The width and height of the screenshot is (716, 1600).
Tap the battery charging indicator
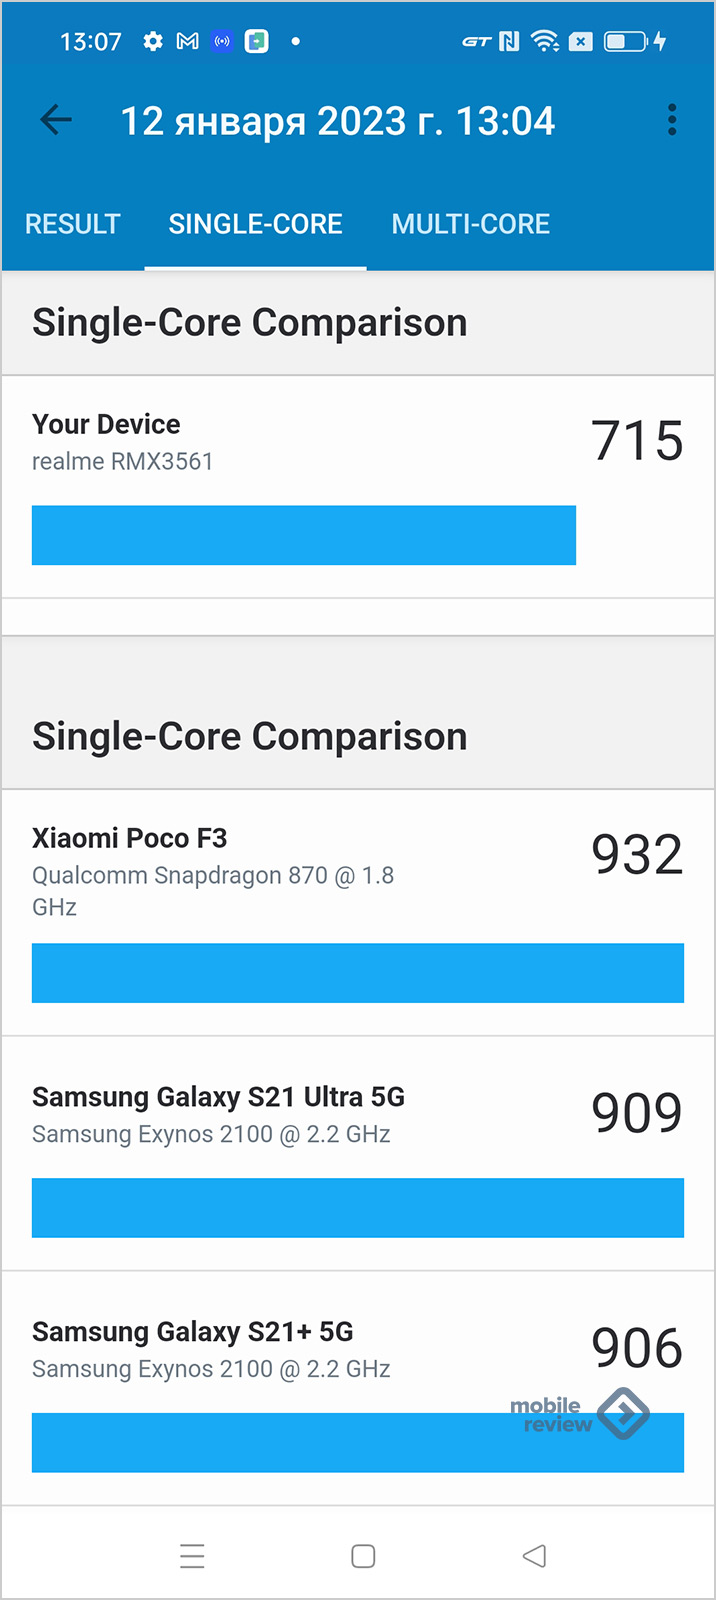tap(634, 41)
